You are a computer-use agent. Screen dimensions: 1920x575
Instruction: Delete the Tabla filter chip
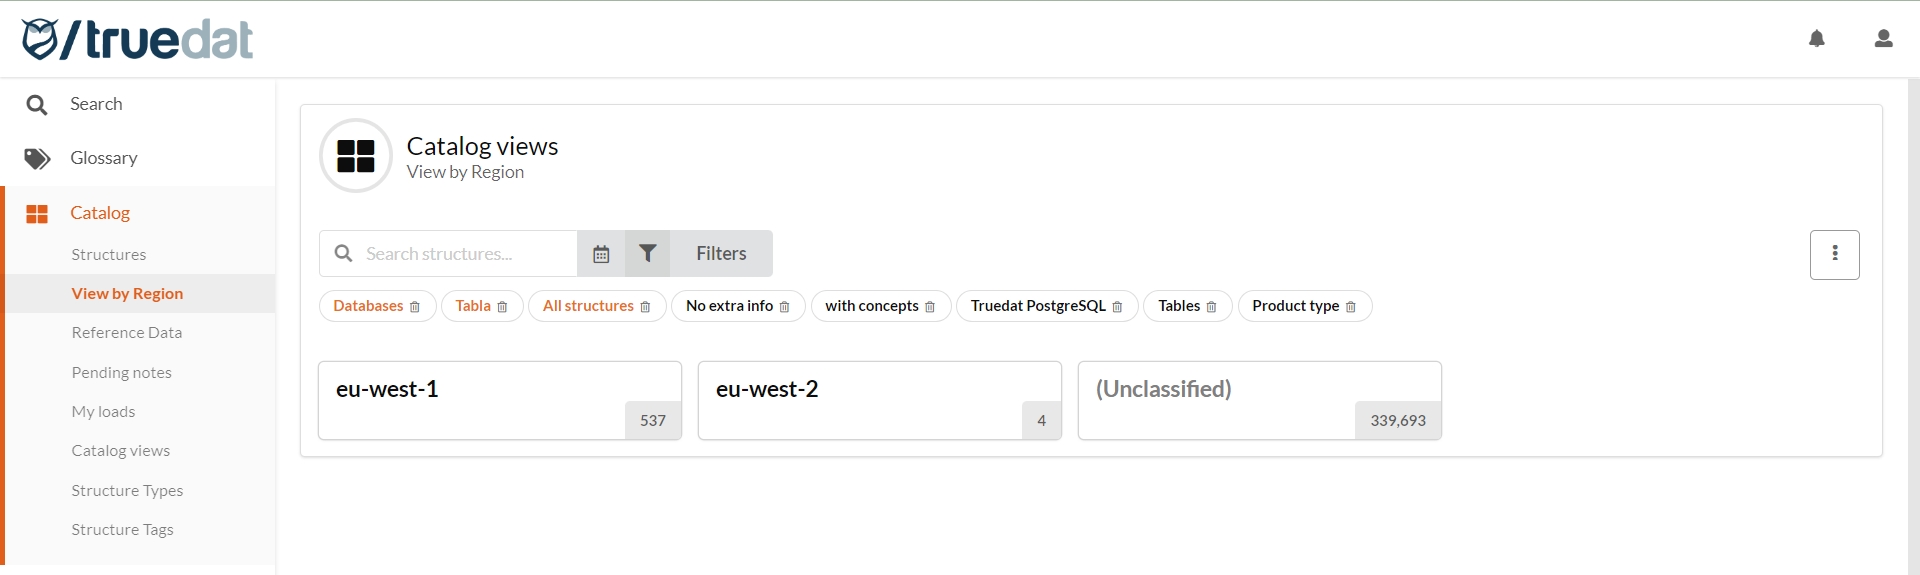click(x=502, y=307)
